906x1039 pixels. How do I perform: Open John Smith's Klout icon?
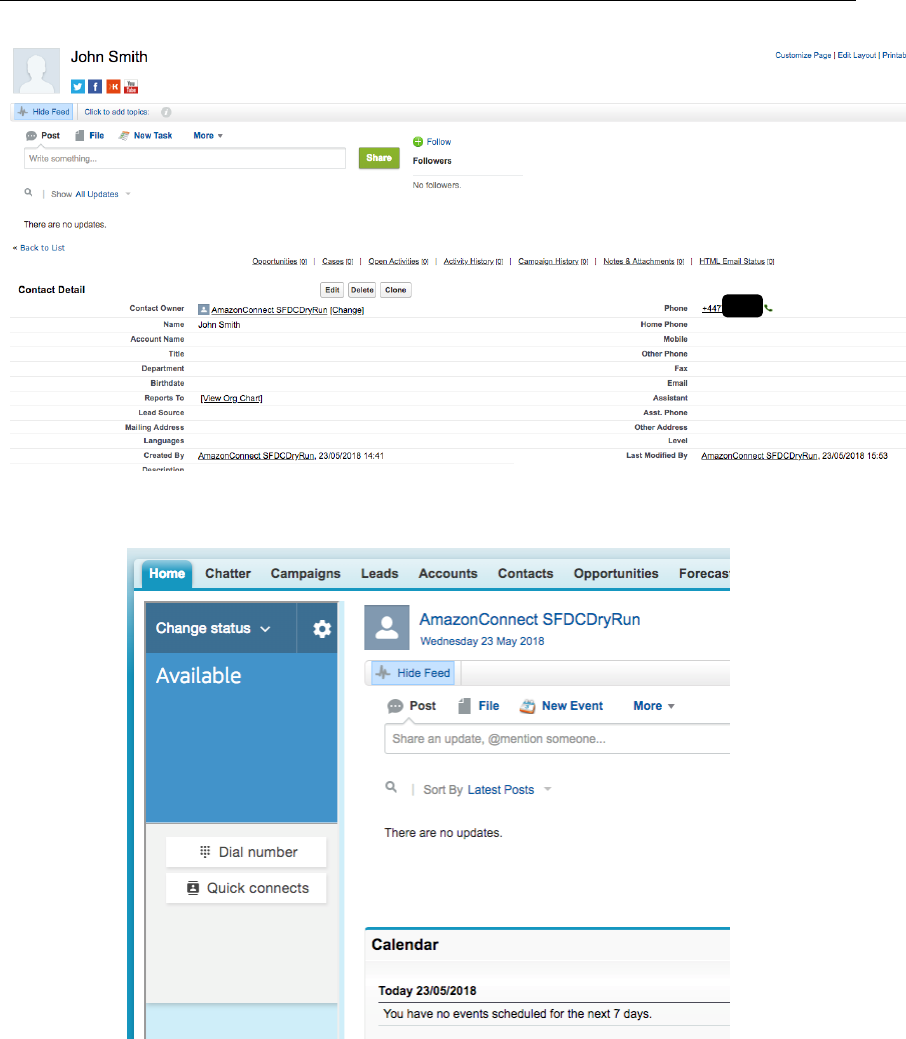click(113, 87)
